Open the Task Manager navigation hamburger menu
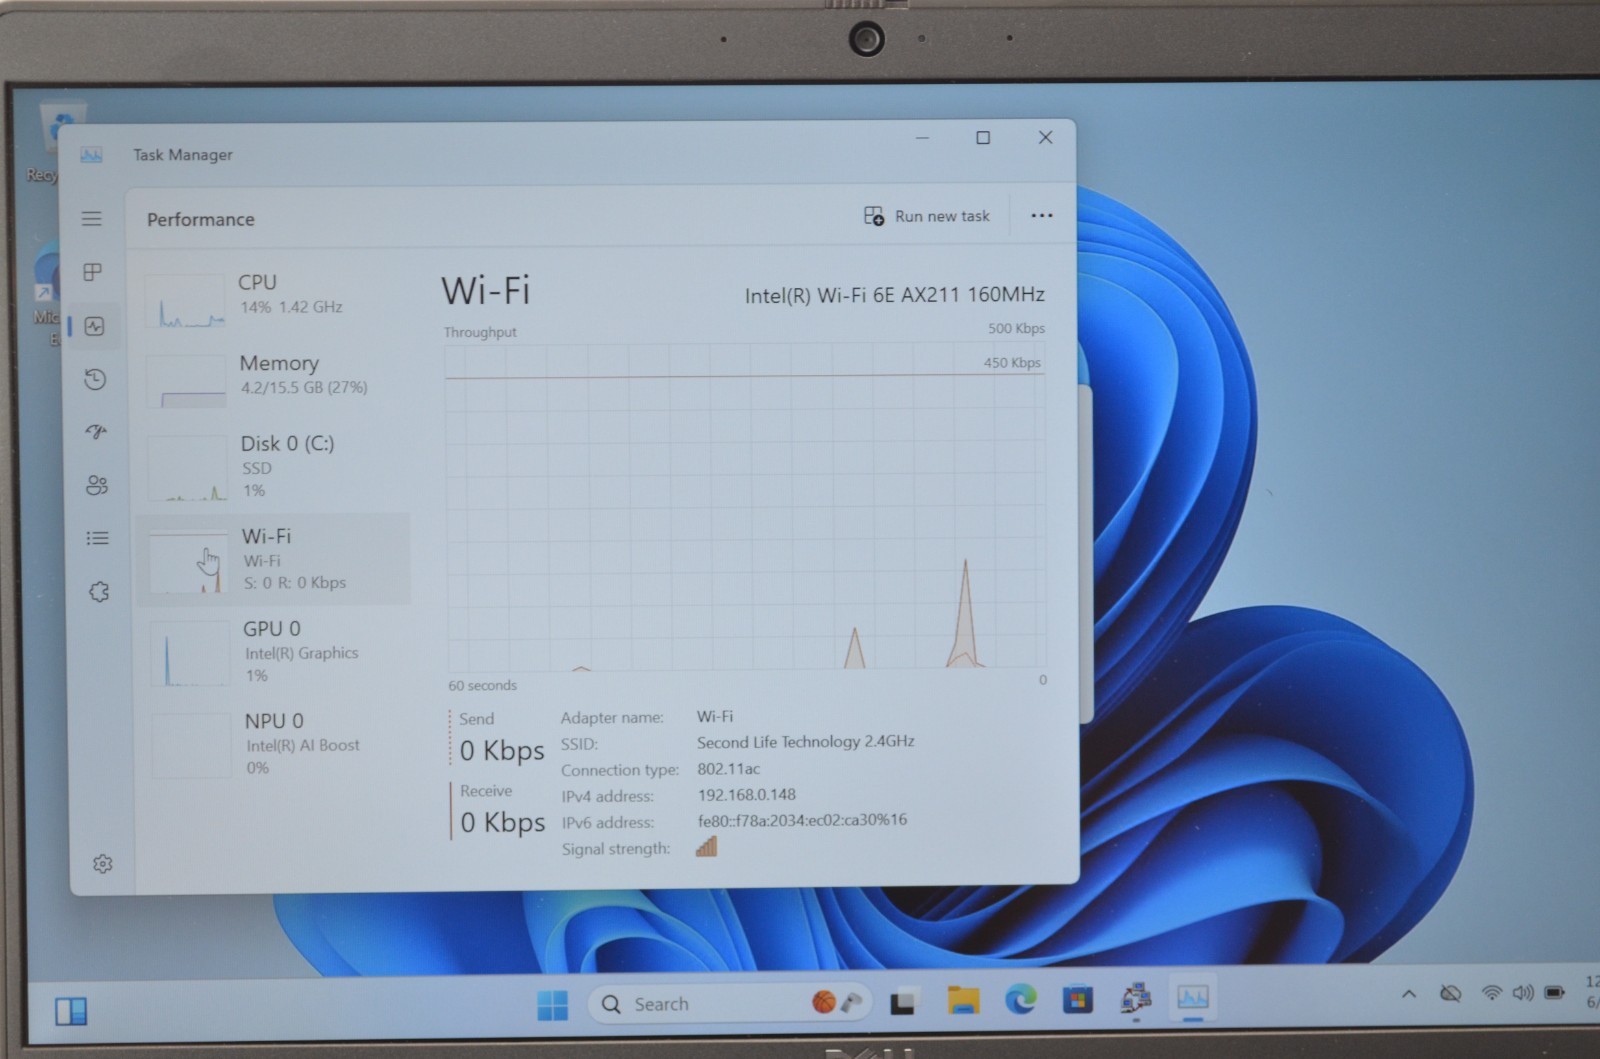 92,218
